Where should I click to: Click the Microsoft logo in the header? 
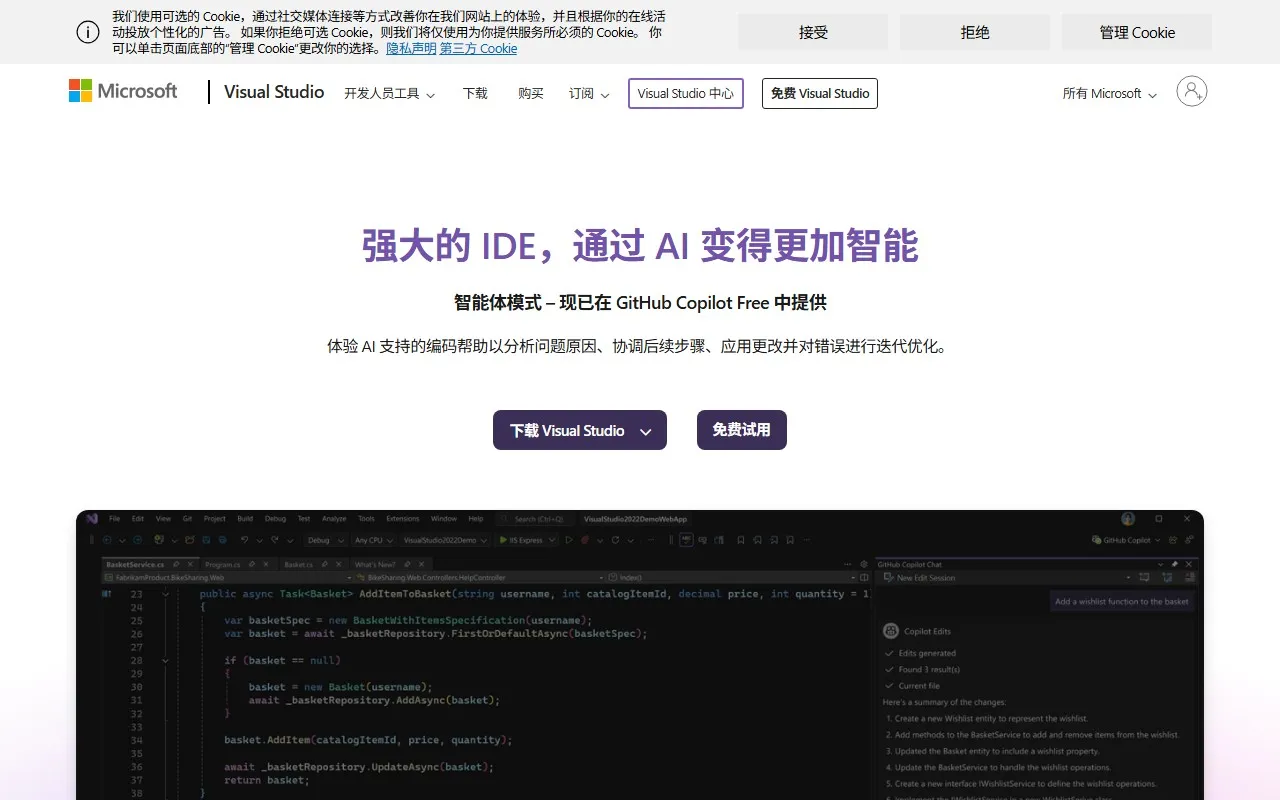(122, 91)
